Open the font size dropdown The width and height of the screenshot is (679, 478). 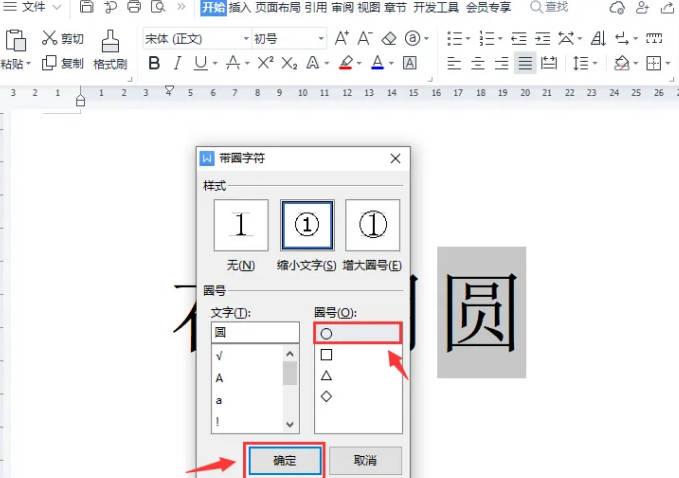(x=321, y=39)
